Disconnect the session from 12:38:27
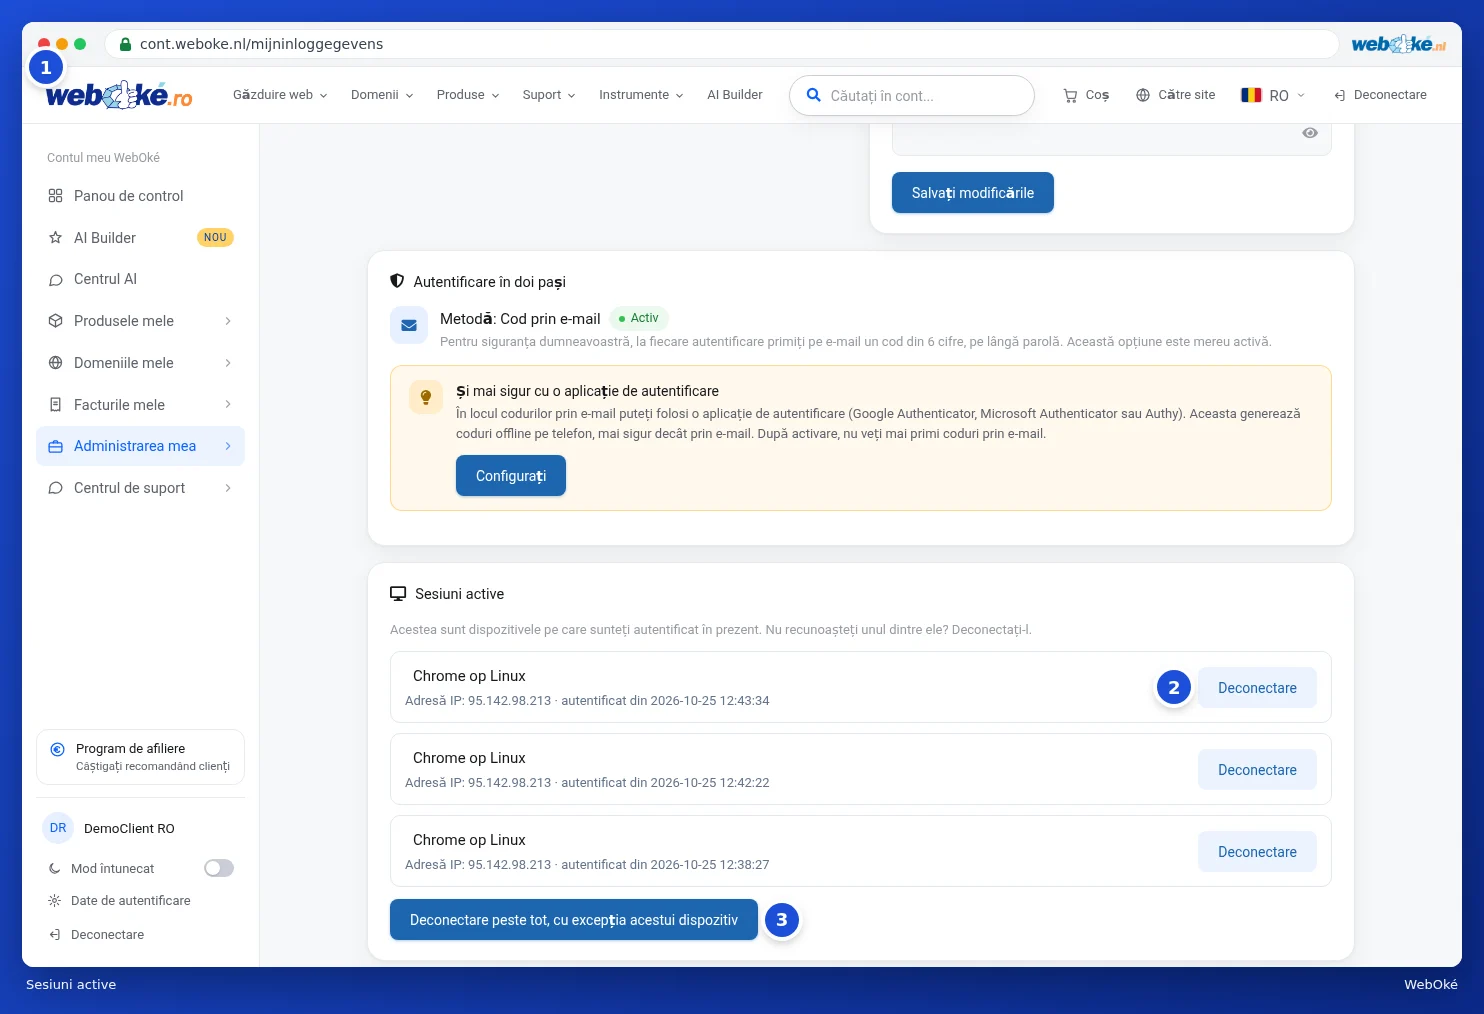 pyautogui.click(x=1257, y=852)
